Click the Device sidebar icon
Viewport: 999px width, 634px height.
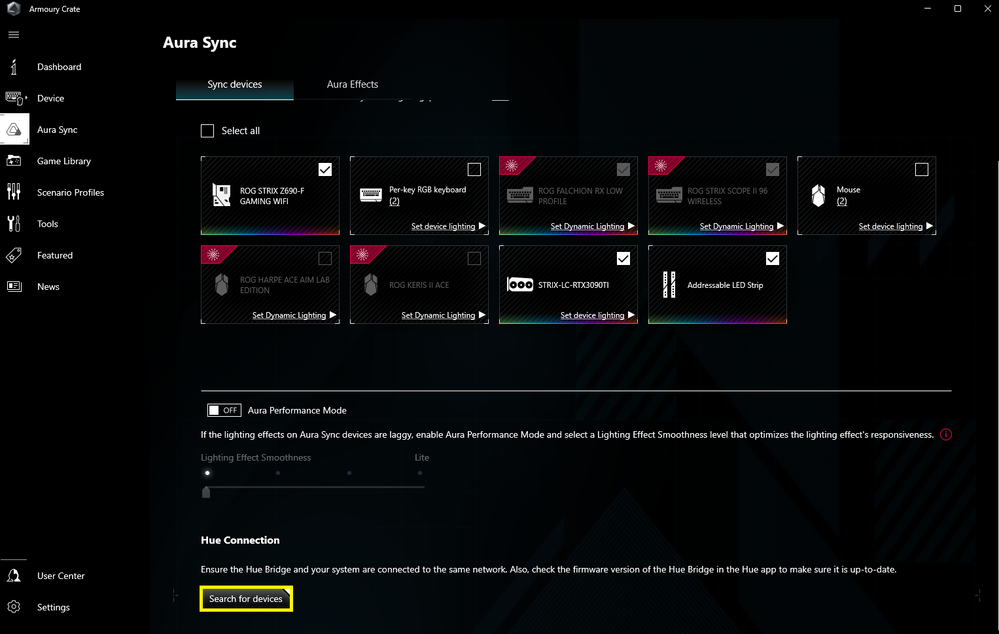click(x=15, y=98)
